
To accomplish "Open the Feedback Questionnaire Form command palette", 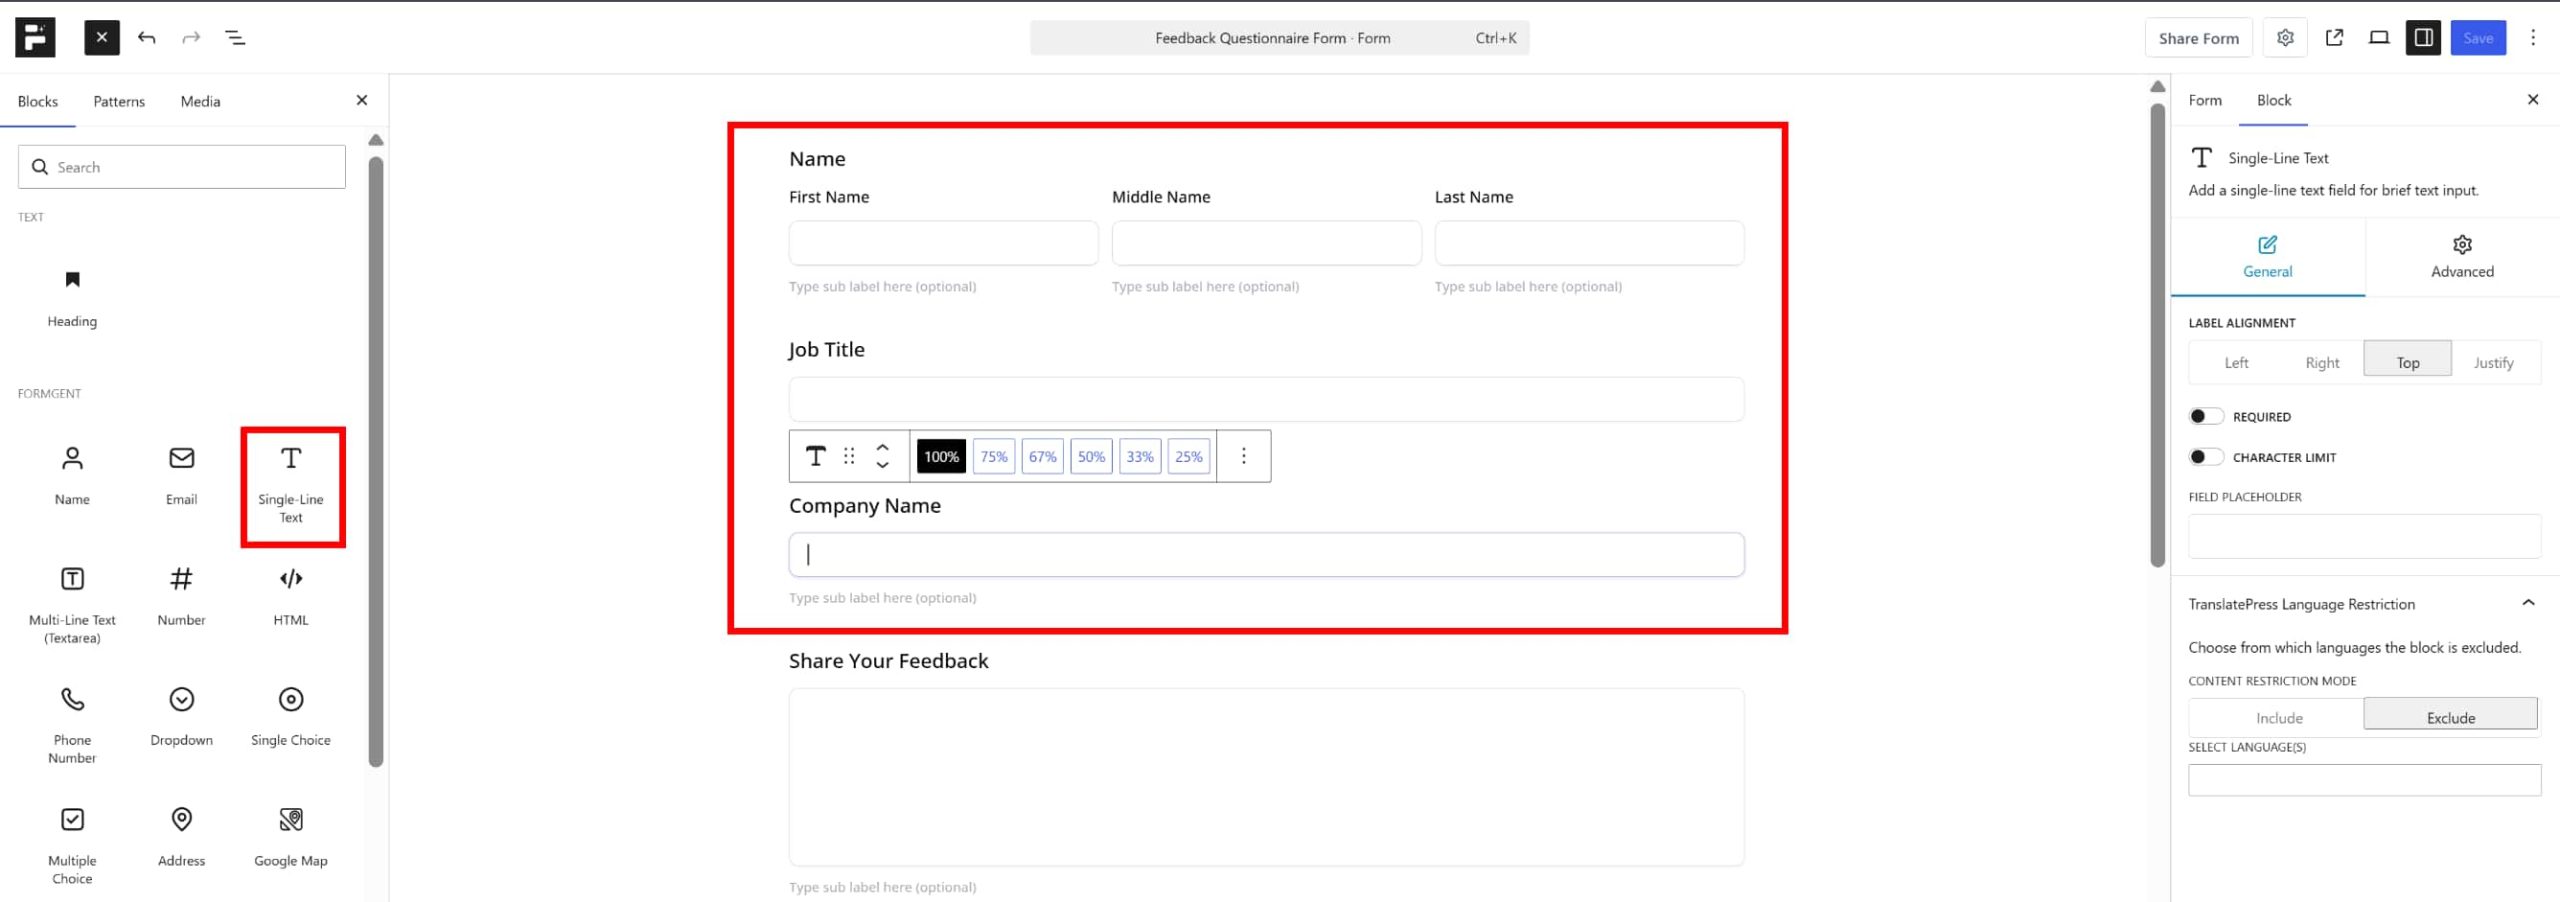I will pos(1279,38).
